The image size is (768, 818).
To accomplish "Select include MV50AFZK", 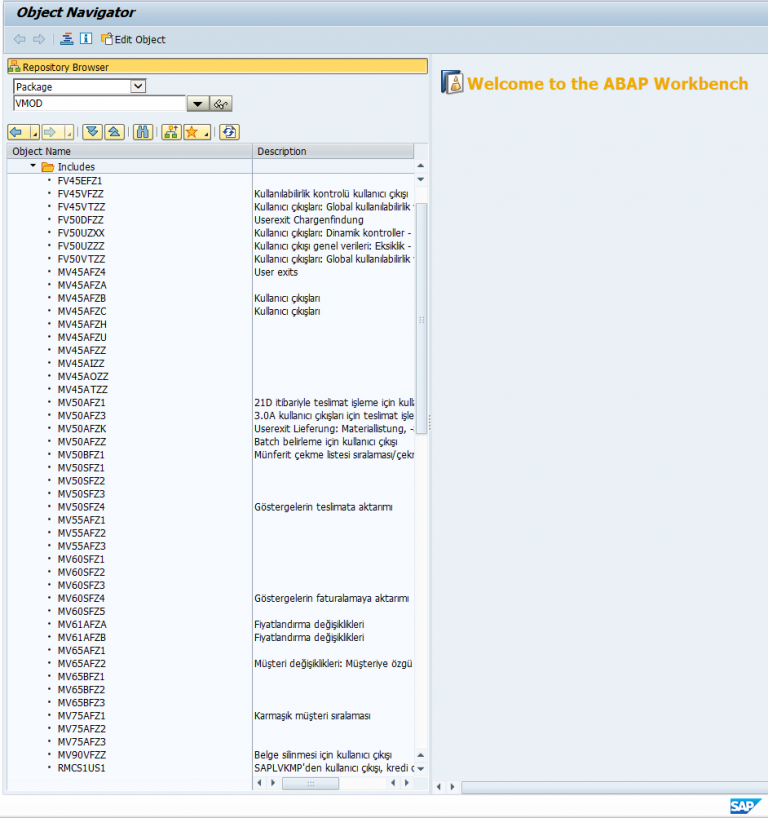I will [82, 429].
